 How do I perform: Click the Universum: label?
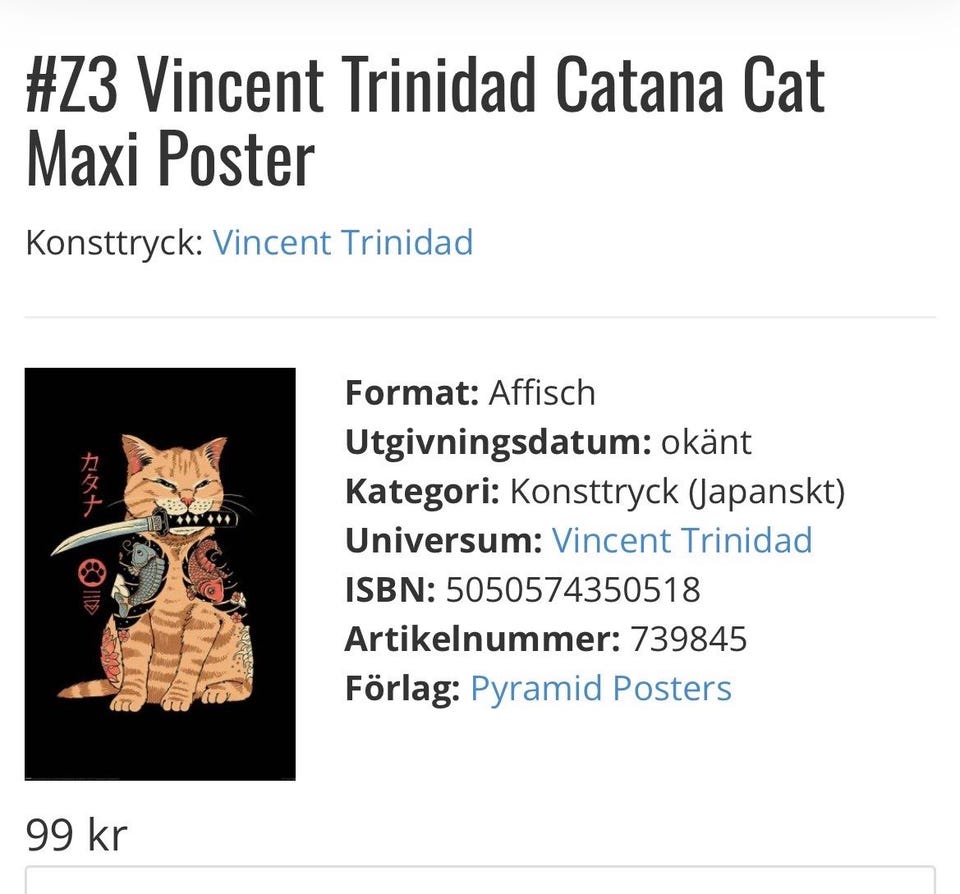click(x=443, y=540)
